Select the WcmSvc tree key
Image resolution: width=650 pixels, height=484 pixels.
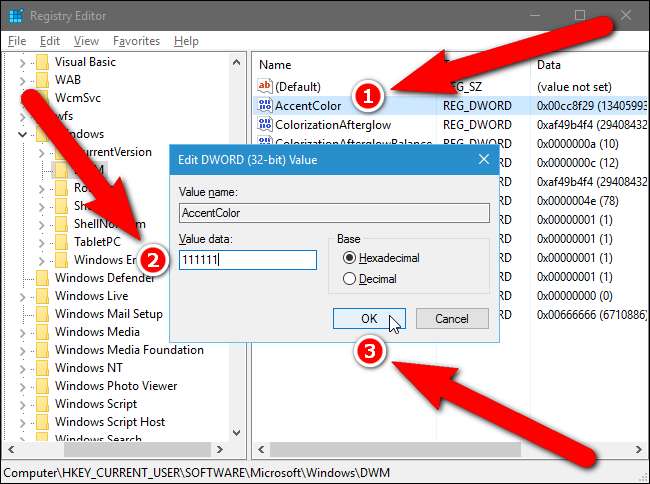click(x=78, y=98)
